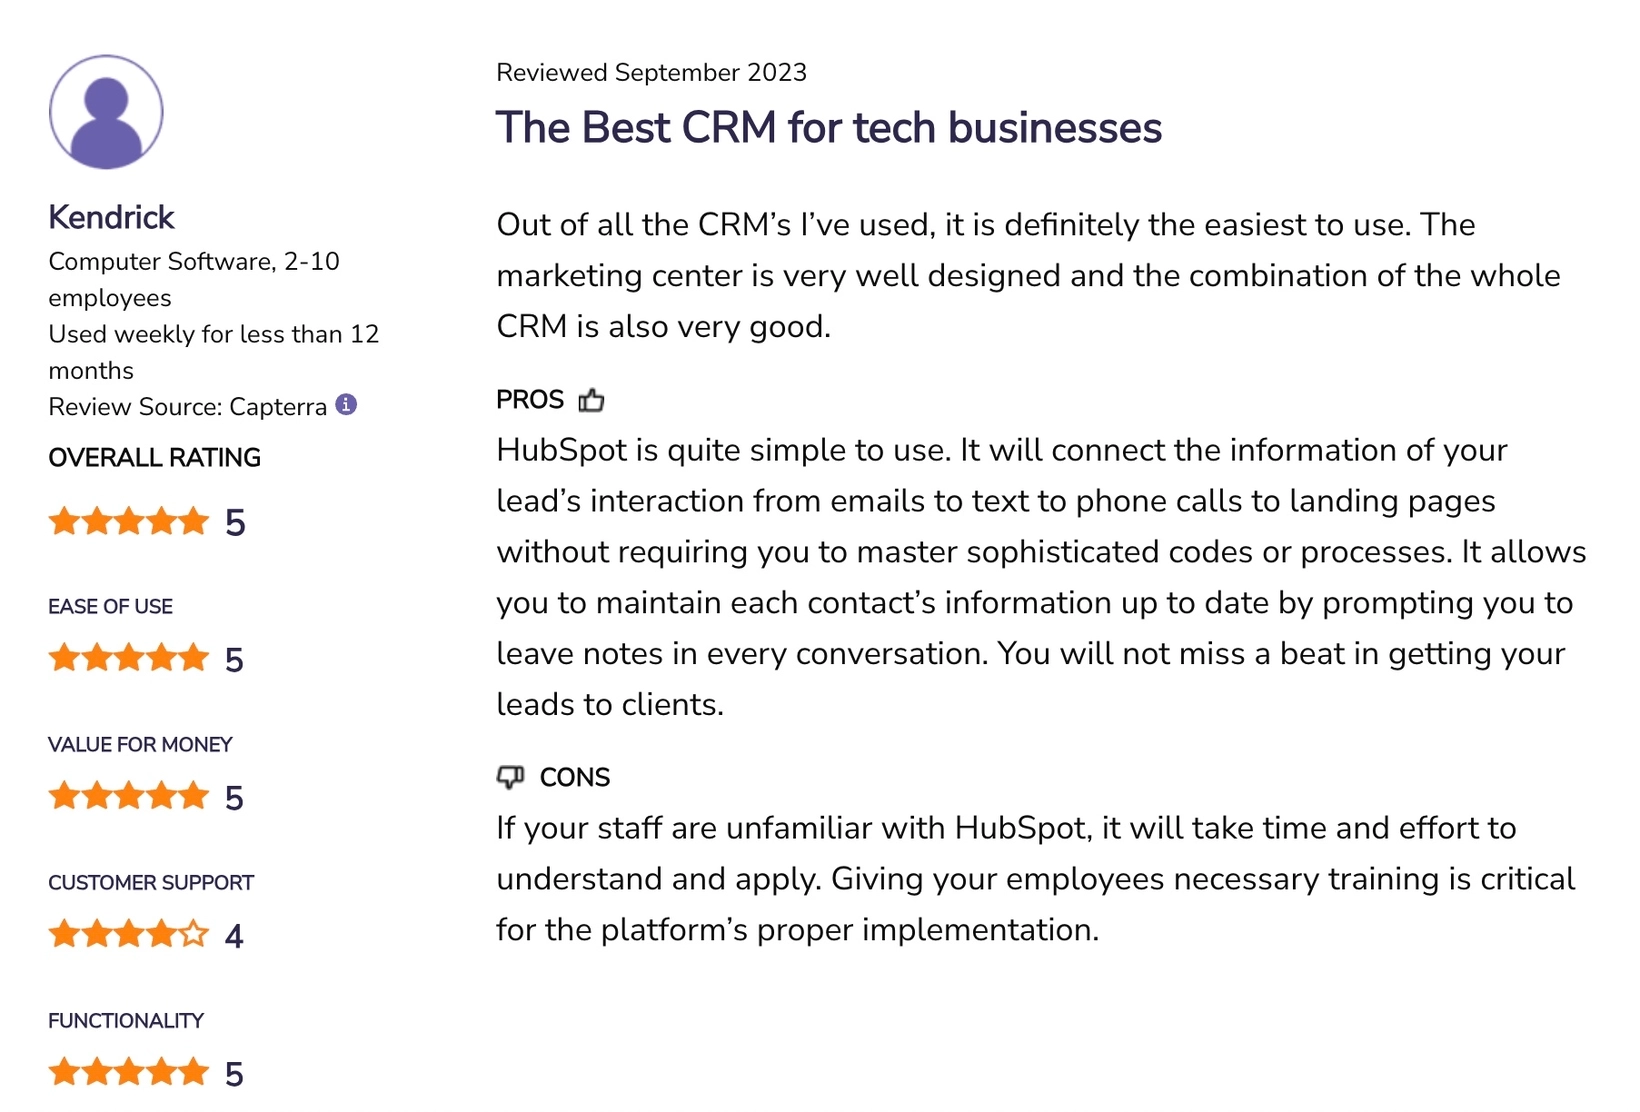Click the Functionality rating value 5

pos(233,1073)
